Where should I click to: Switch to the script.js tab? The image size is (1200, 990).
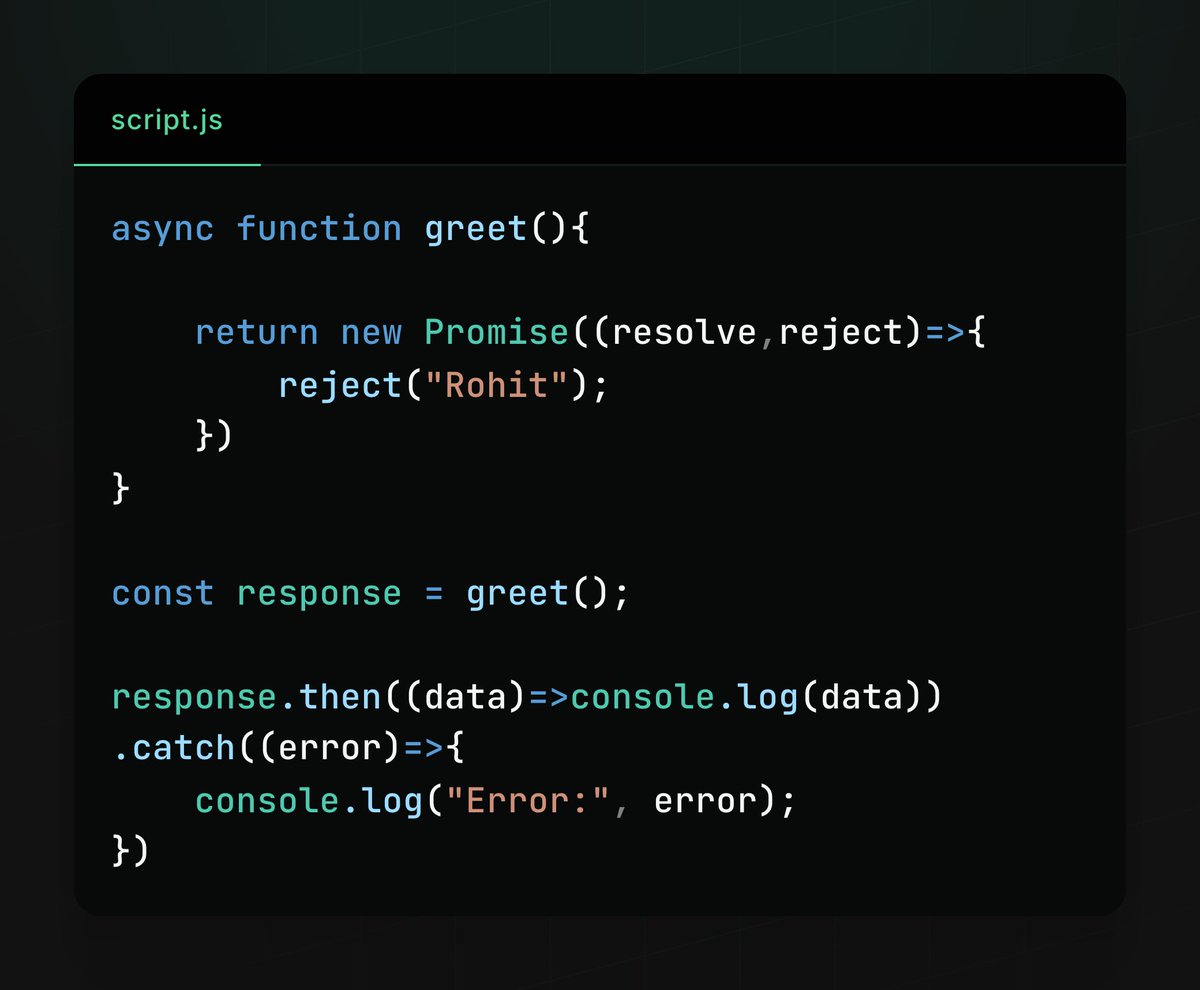point(166,122)
